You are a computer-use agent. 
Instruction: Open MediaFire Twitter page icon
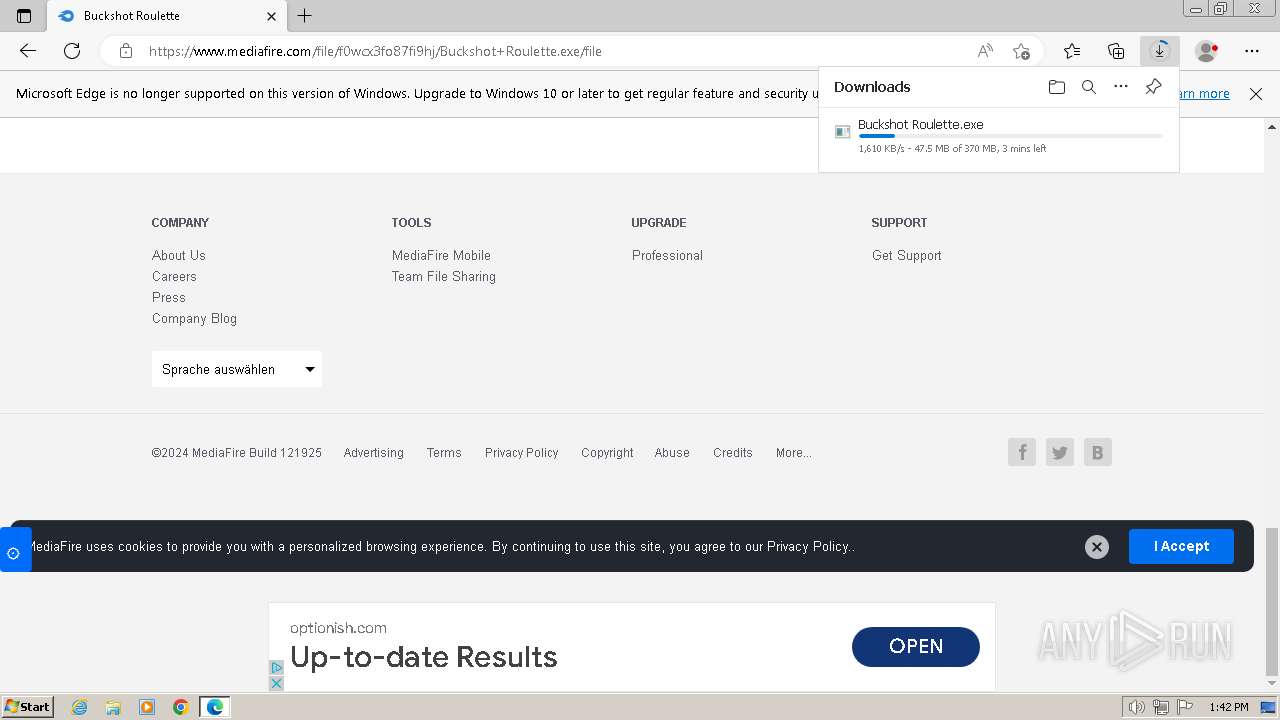click(1060, 452)
